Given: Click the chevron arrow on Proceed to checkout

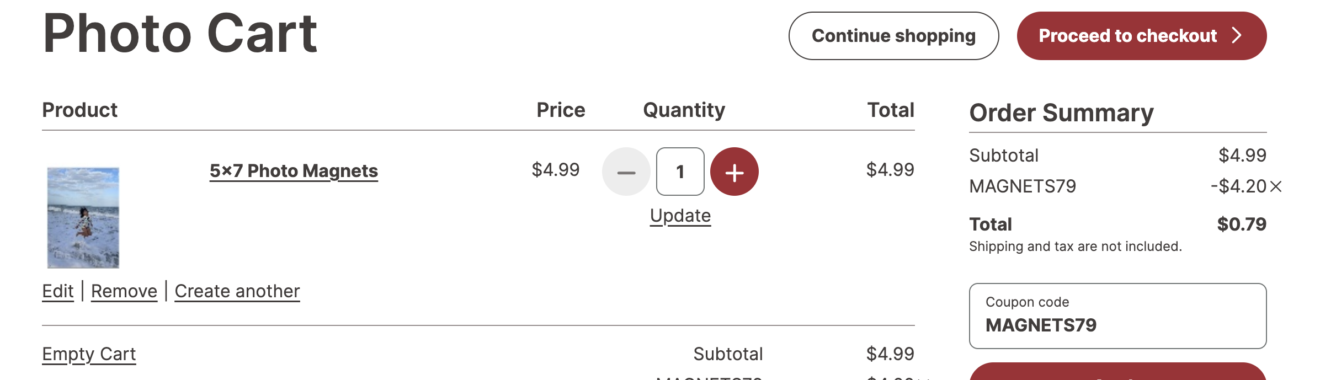Looking at the screenshot, I should tap(1237, 36).
